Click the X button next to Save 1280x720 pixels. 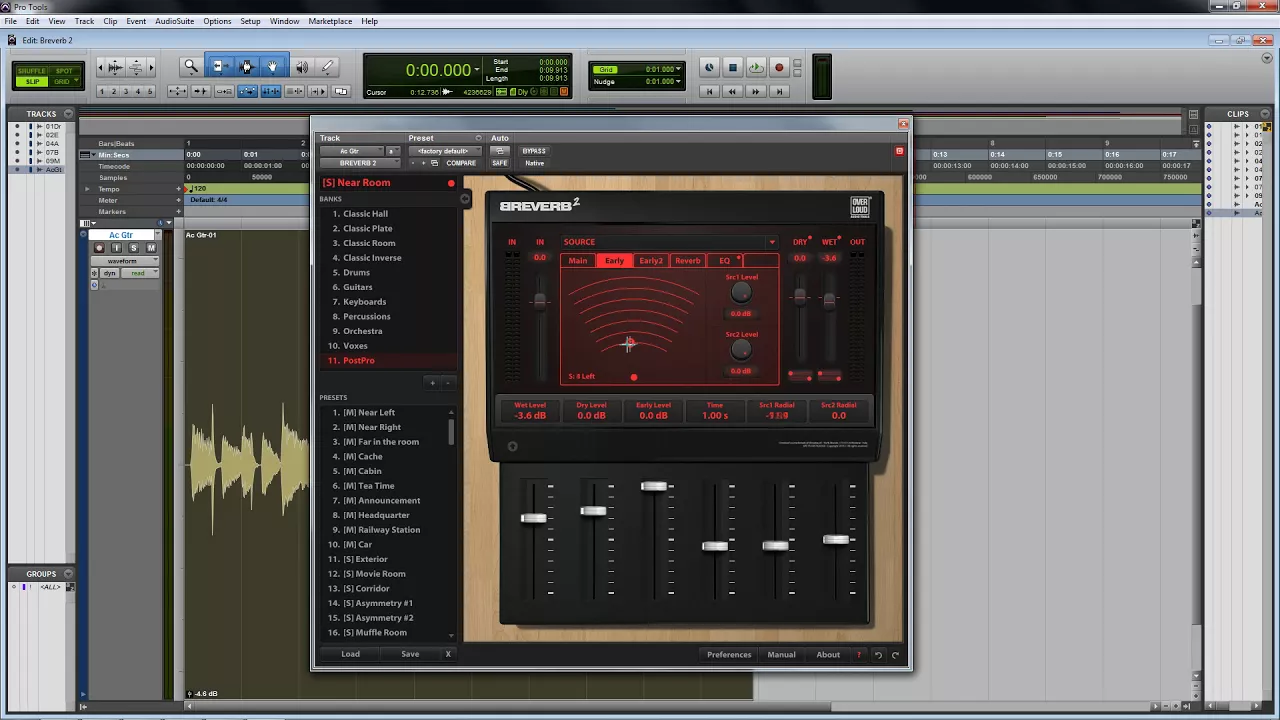448,654
